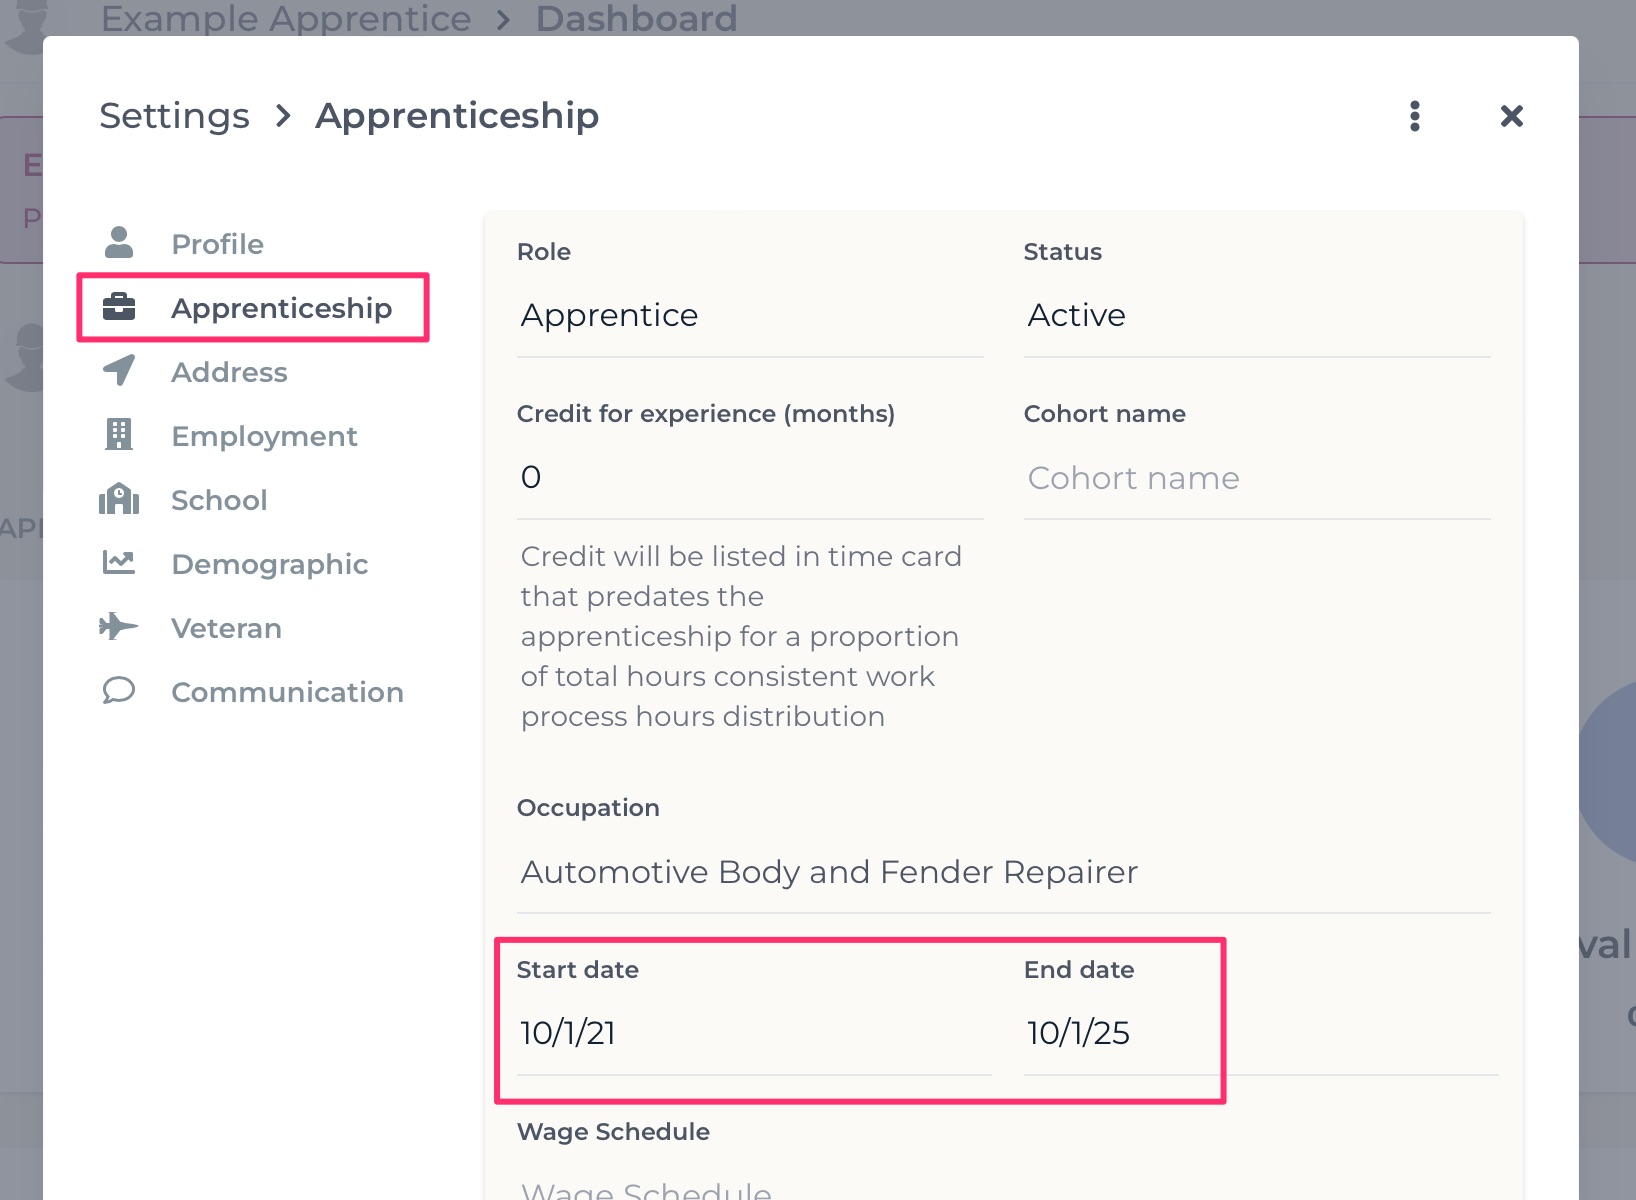Screen dimensions: 1636x1200
Task: Close the Settings dialog
Action: [1512, 116]
